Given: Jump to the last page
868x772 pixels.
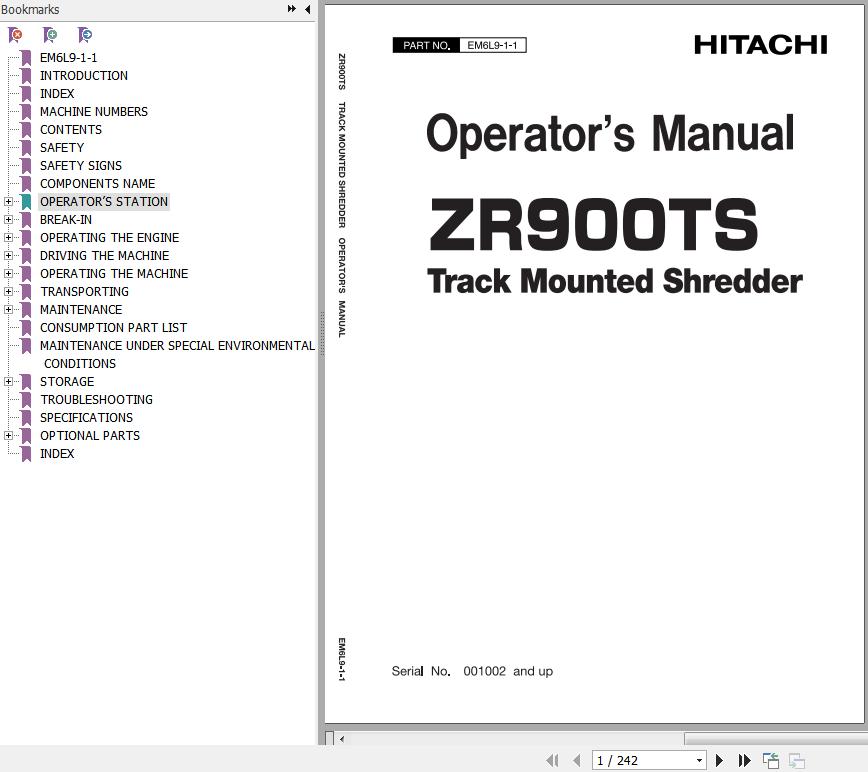Looking at the screenshot, I should (x=745, y=760).
